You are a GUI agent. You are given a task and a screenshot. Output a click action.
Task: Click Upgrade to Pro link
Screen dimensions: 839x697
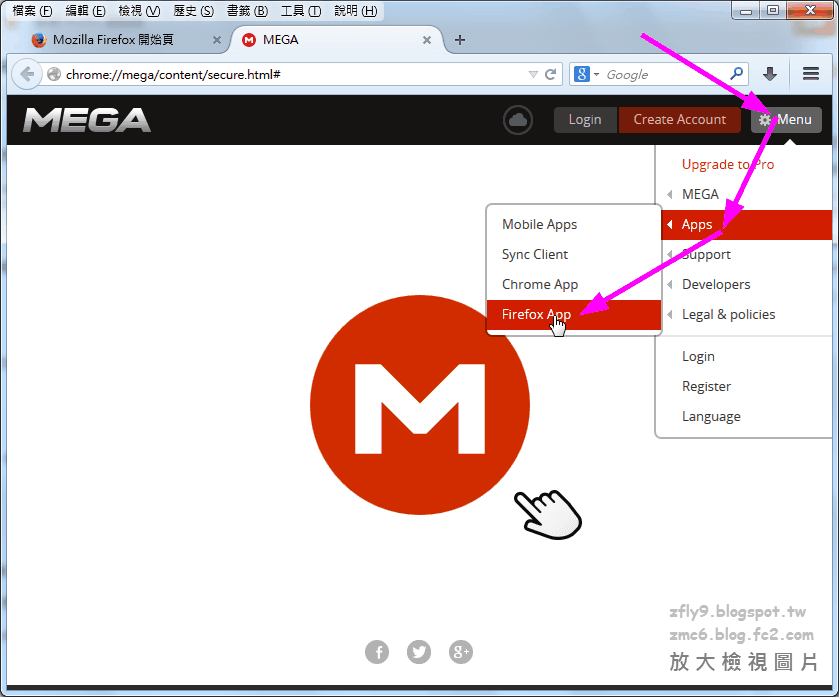click(x=728, y=164)
